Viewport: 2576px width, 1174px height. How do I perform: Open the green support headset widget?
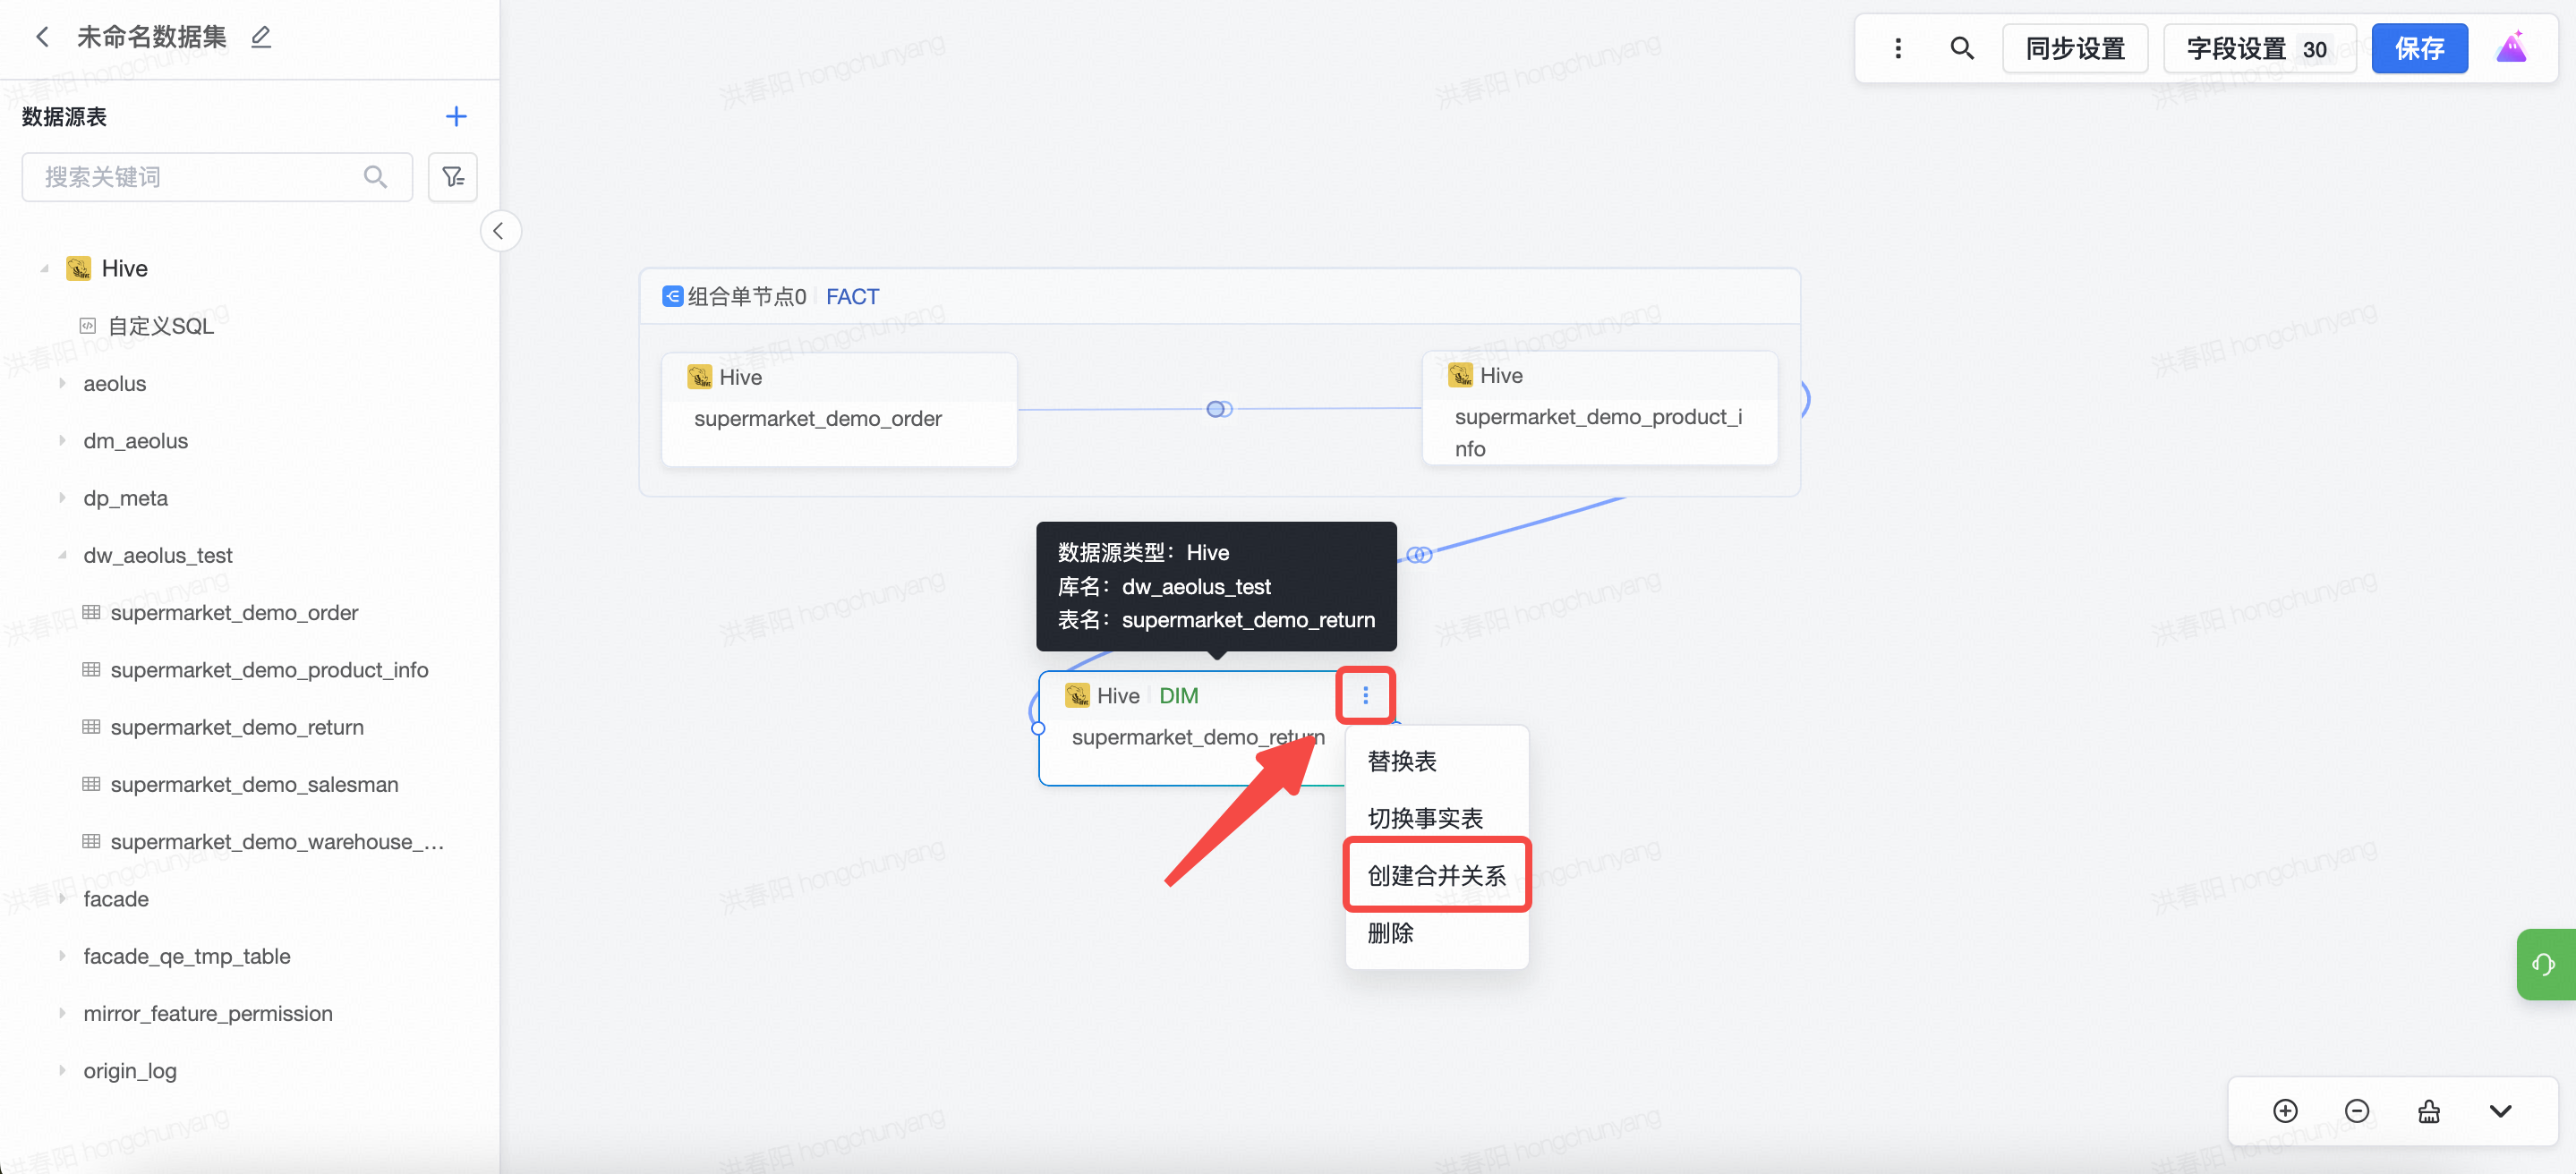[2543, 964]
